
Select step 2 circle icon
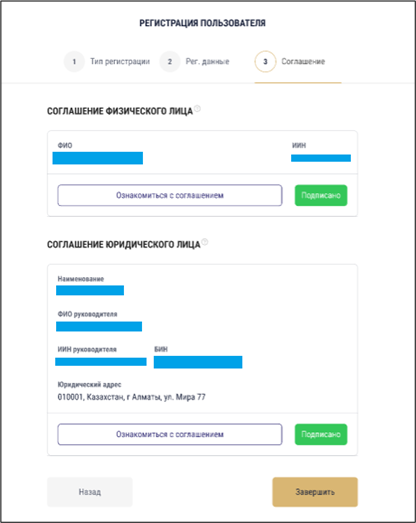click(170, 61)
